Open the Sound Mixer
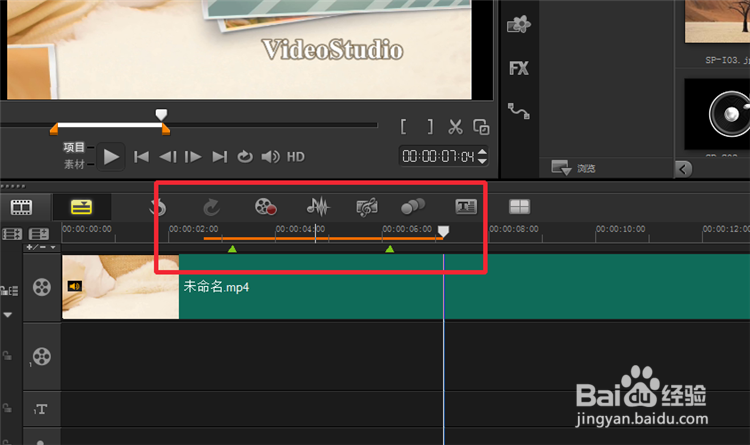Screen dimensions: 750x445 (x=318, y=207)
